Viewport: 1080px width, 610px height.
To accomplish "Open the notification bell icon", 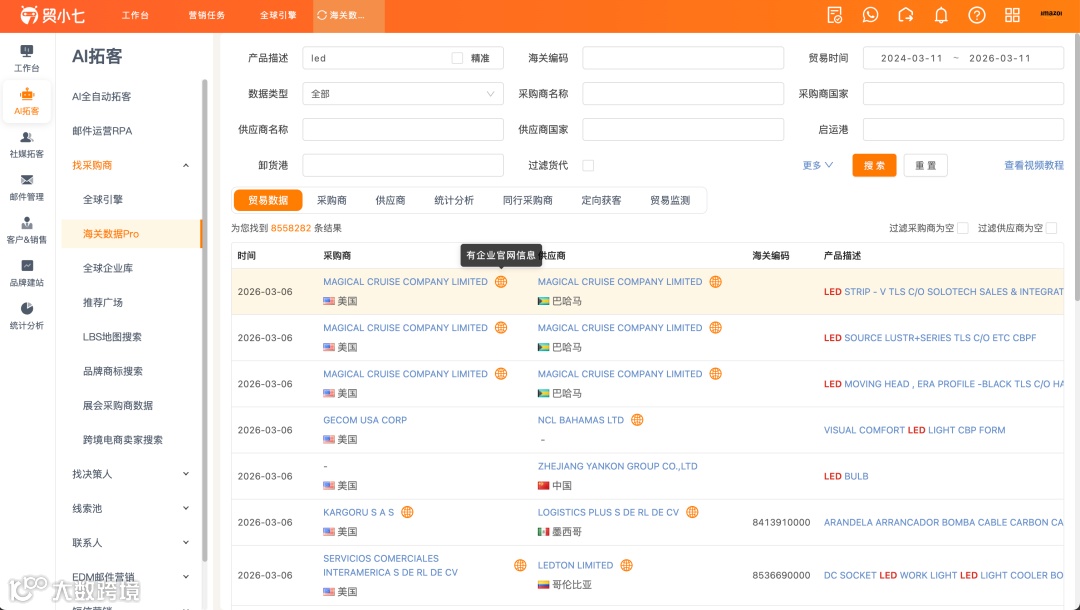I will [941, 14].
